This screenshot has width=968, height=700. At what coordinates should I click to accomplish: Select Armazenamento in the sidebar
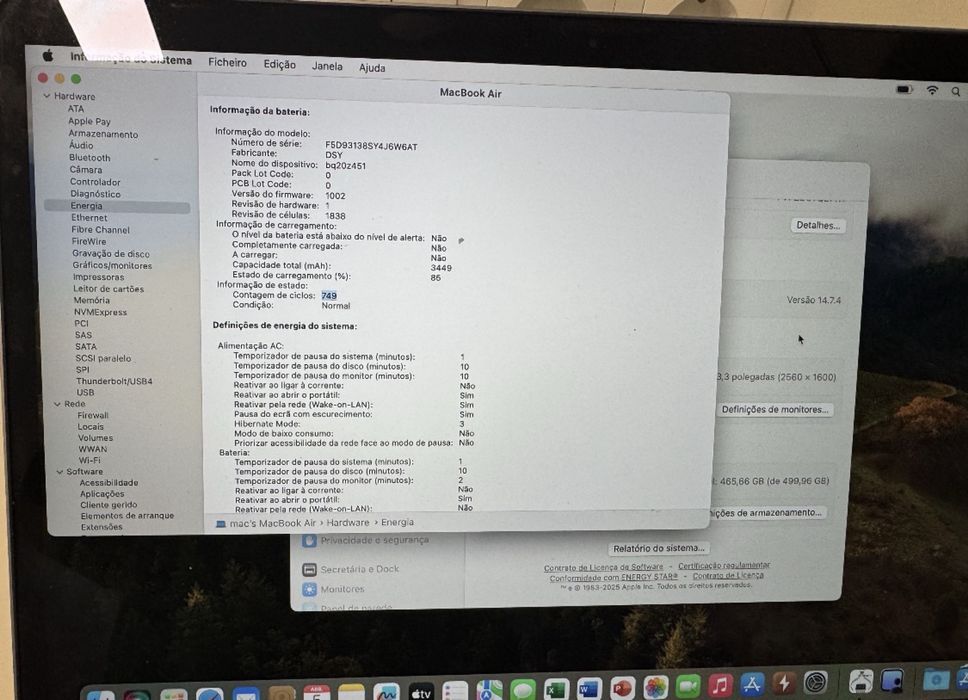[103, 134]
